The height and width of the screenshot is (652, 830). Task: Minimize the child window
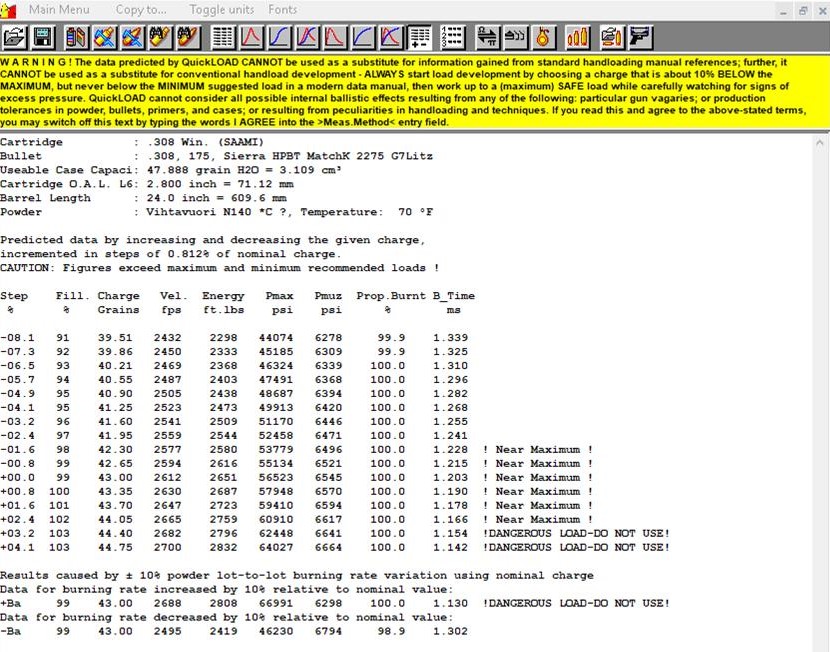(783, 11)
